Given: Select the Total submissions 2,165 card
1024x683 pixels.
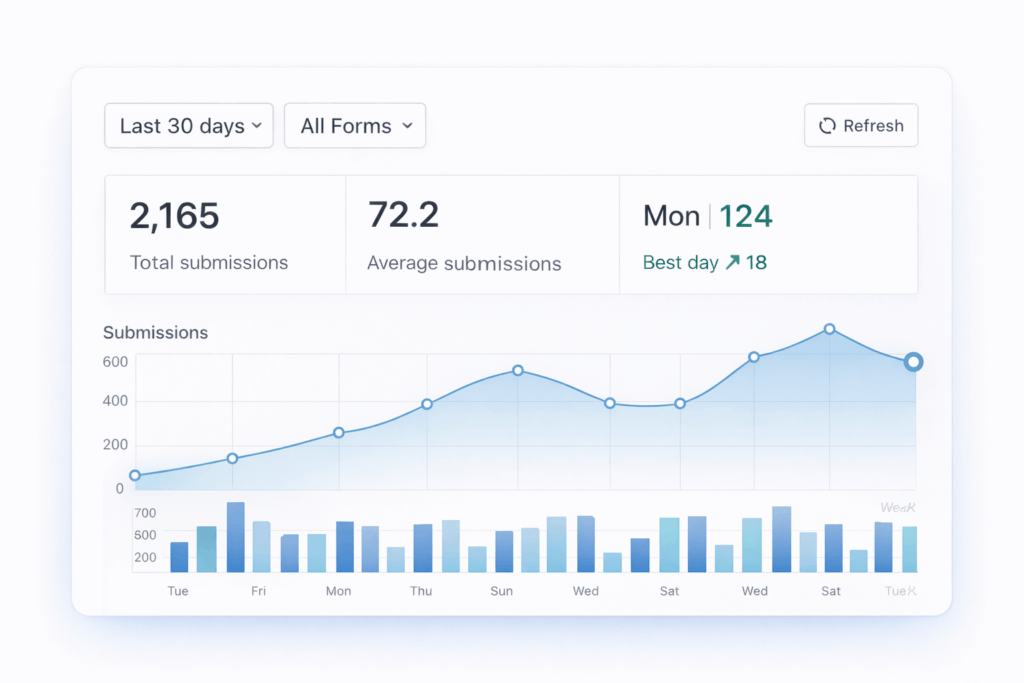Looking at the screenshot, I should click(225, 235).
